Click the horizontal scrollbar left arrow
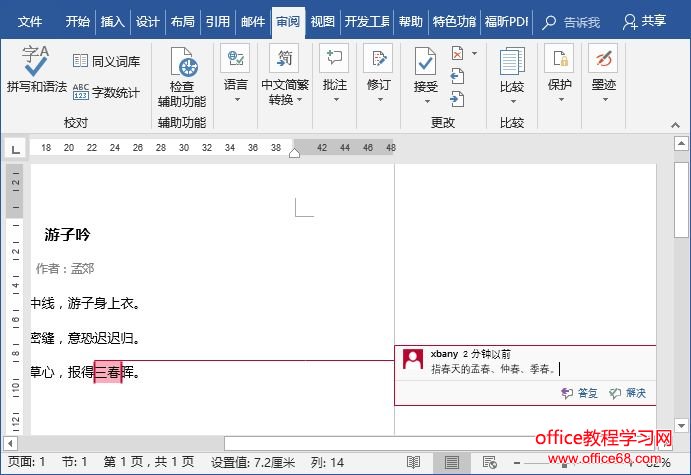Viewport: 691px width, 475px height. click(10, 443)
